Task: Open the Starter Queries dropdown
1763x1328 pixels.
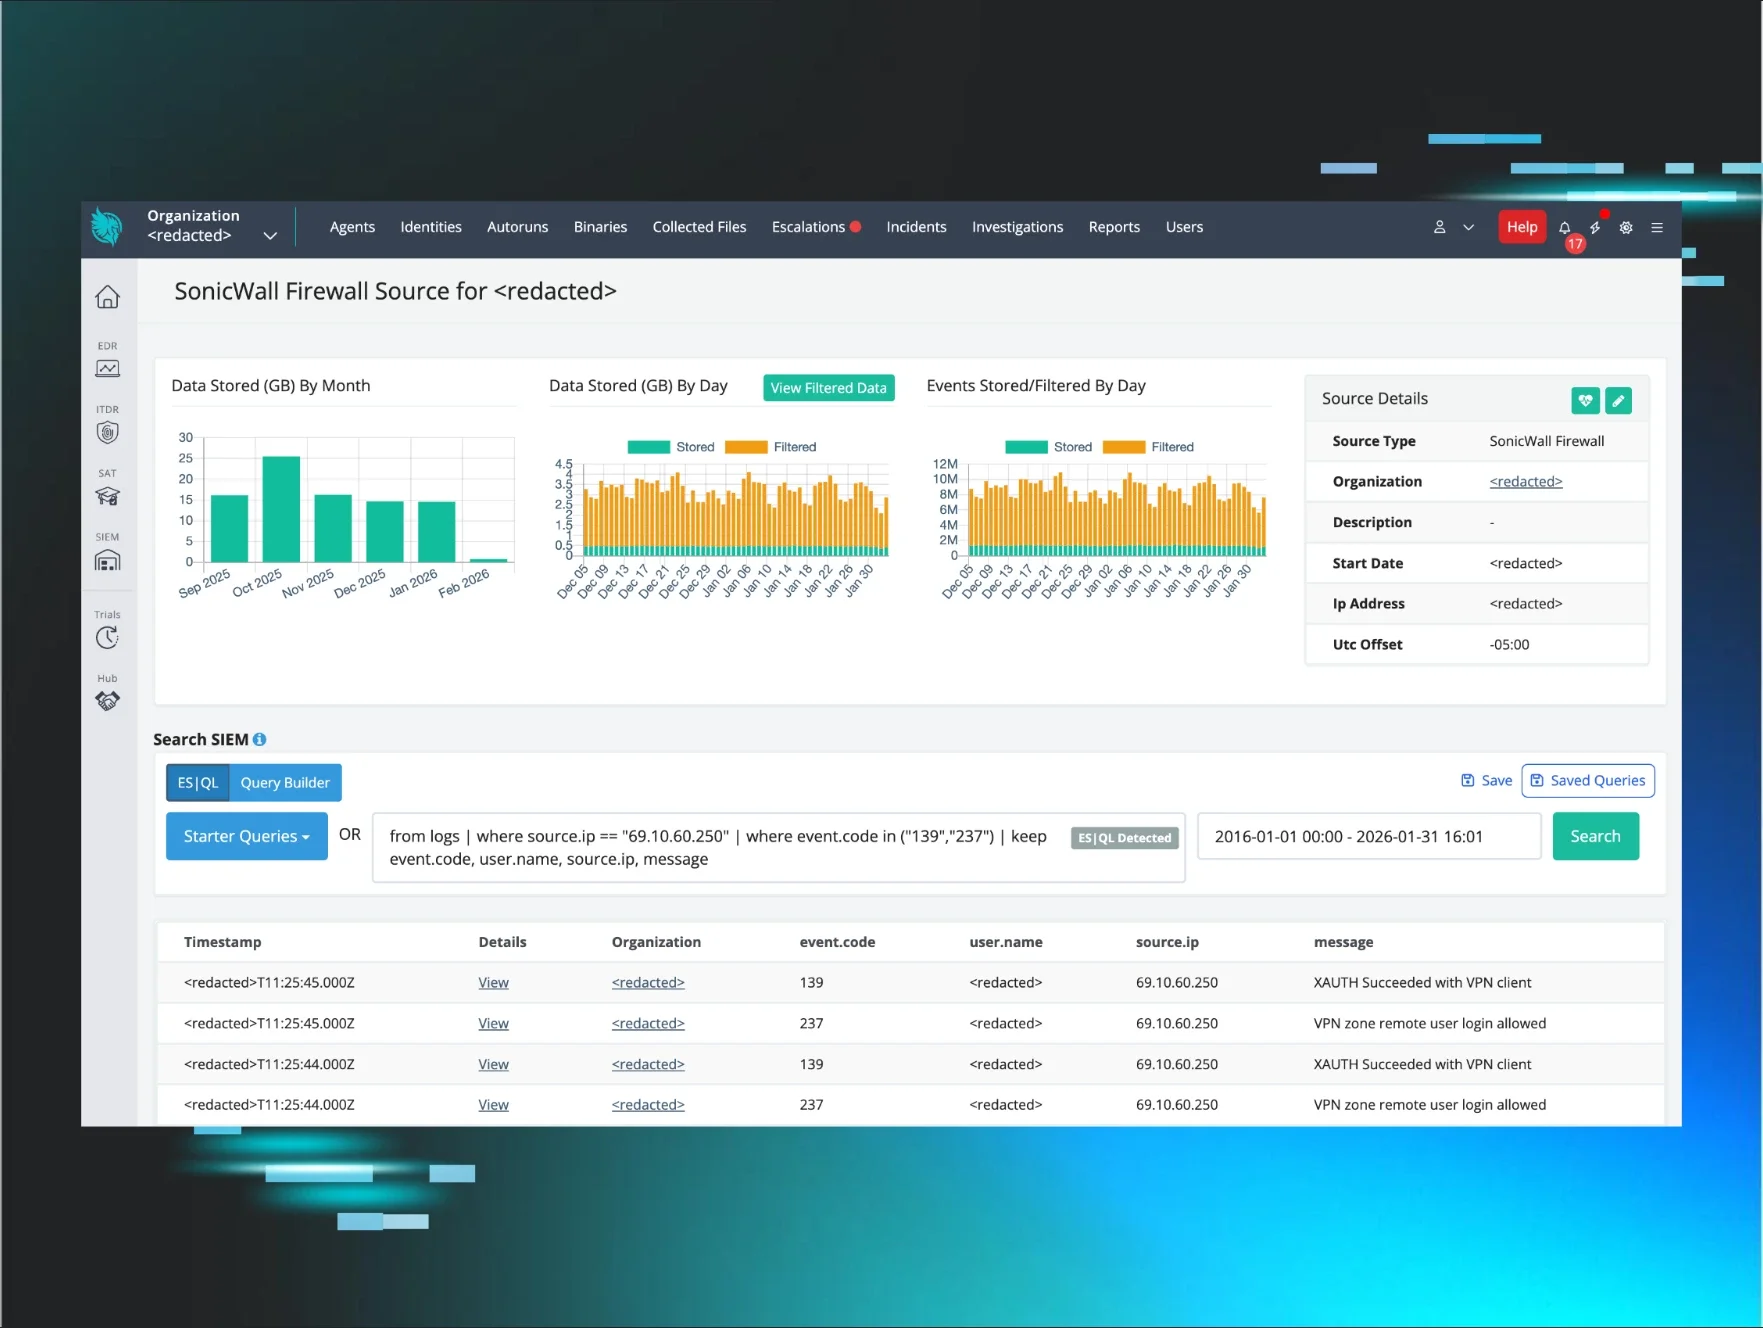Action: 246,836
